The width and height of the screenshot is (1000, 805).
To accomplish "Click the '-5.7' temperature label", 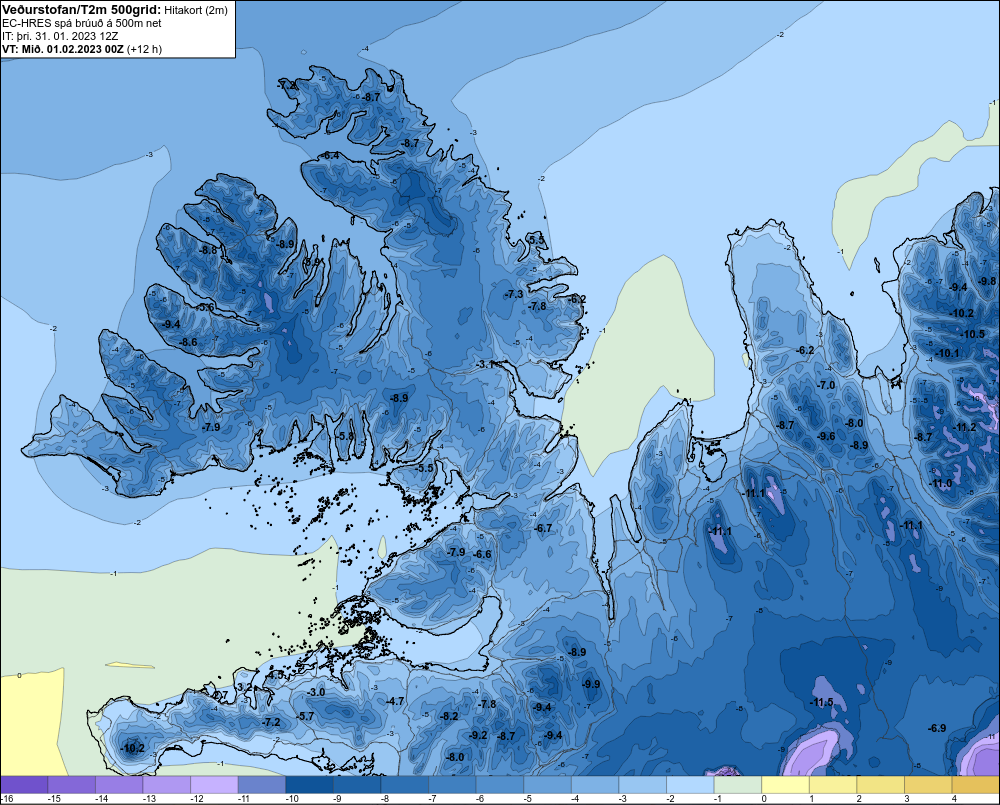I will click(x=305, y=716).
